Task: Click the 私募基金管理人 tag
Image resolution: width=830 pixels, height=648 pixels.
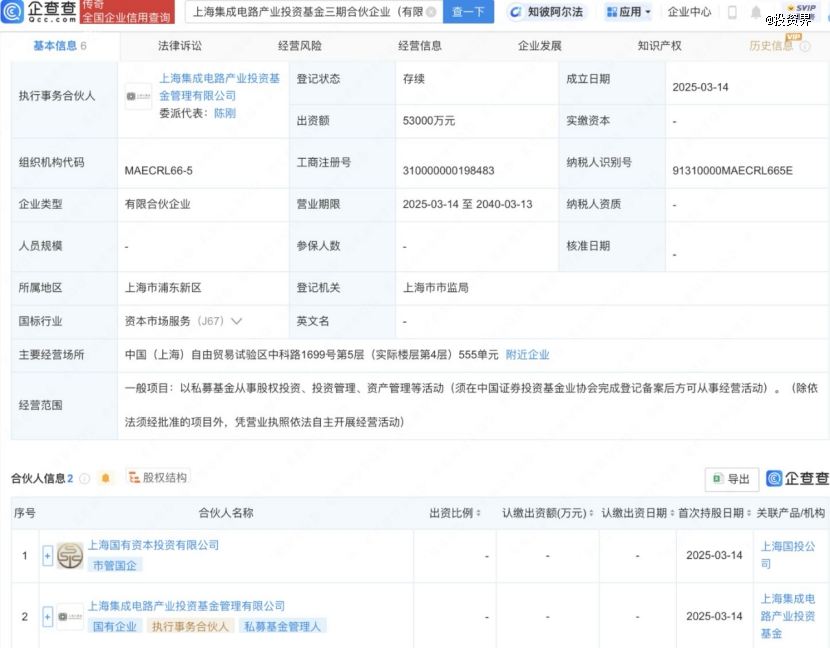Action: [283, 627]
